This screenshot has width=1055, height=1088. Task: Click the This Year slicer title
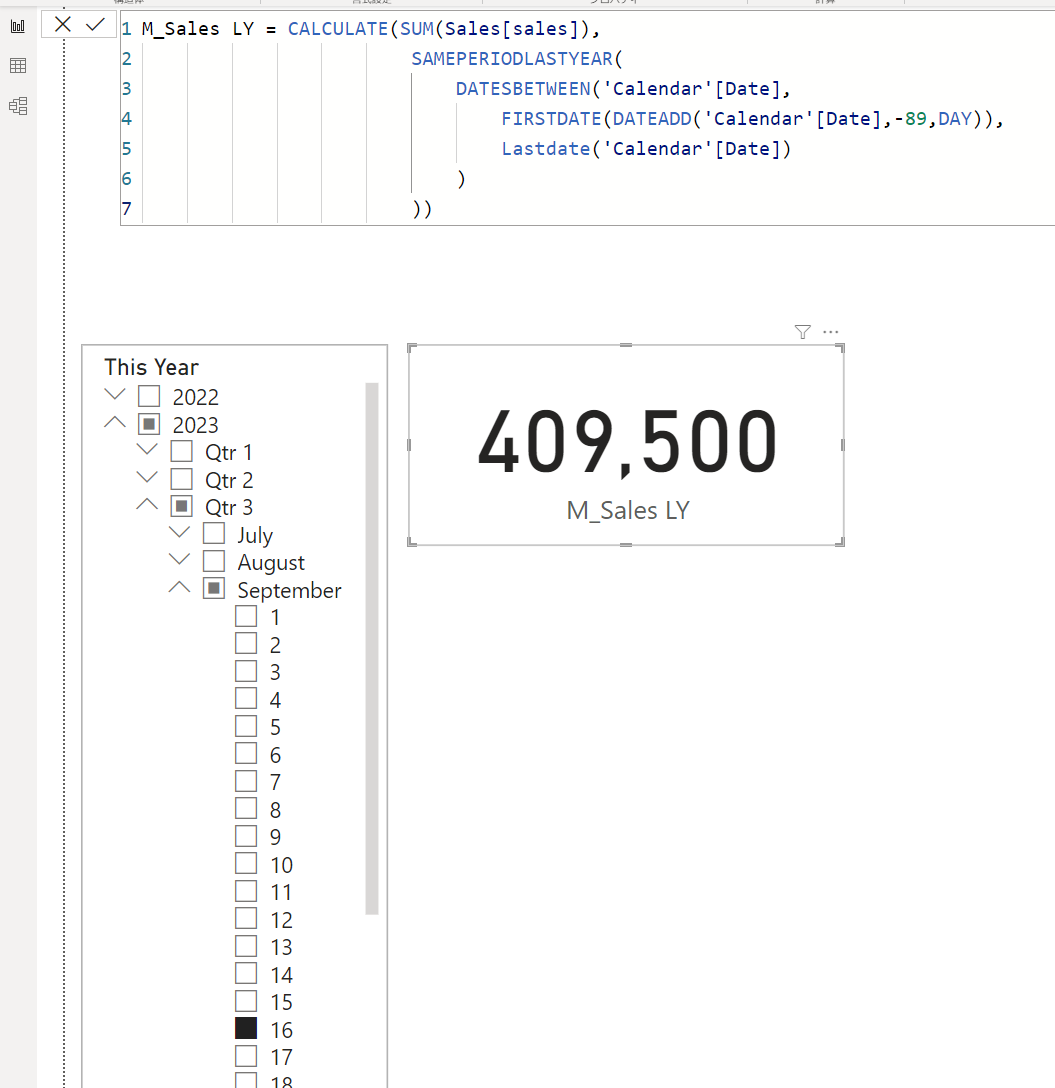click(151, 366)
